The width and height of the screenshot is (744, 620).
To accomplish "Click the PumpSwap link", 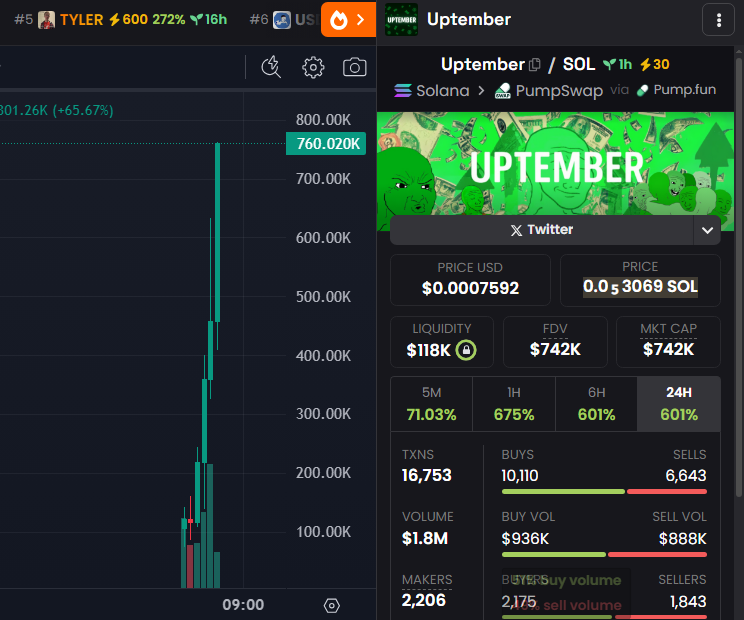I will click(x=549, y=90).
